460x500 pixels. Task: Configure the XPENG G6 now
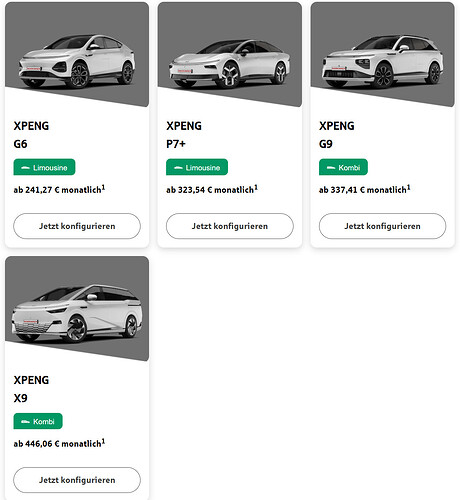coord(77,226)
